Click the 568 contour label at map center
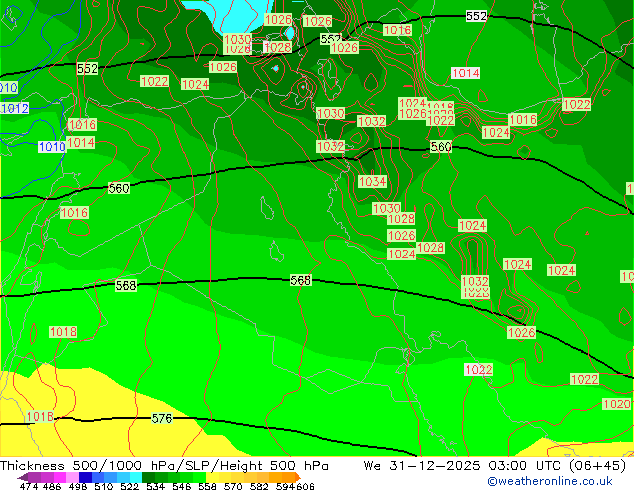 point(300,280)
